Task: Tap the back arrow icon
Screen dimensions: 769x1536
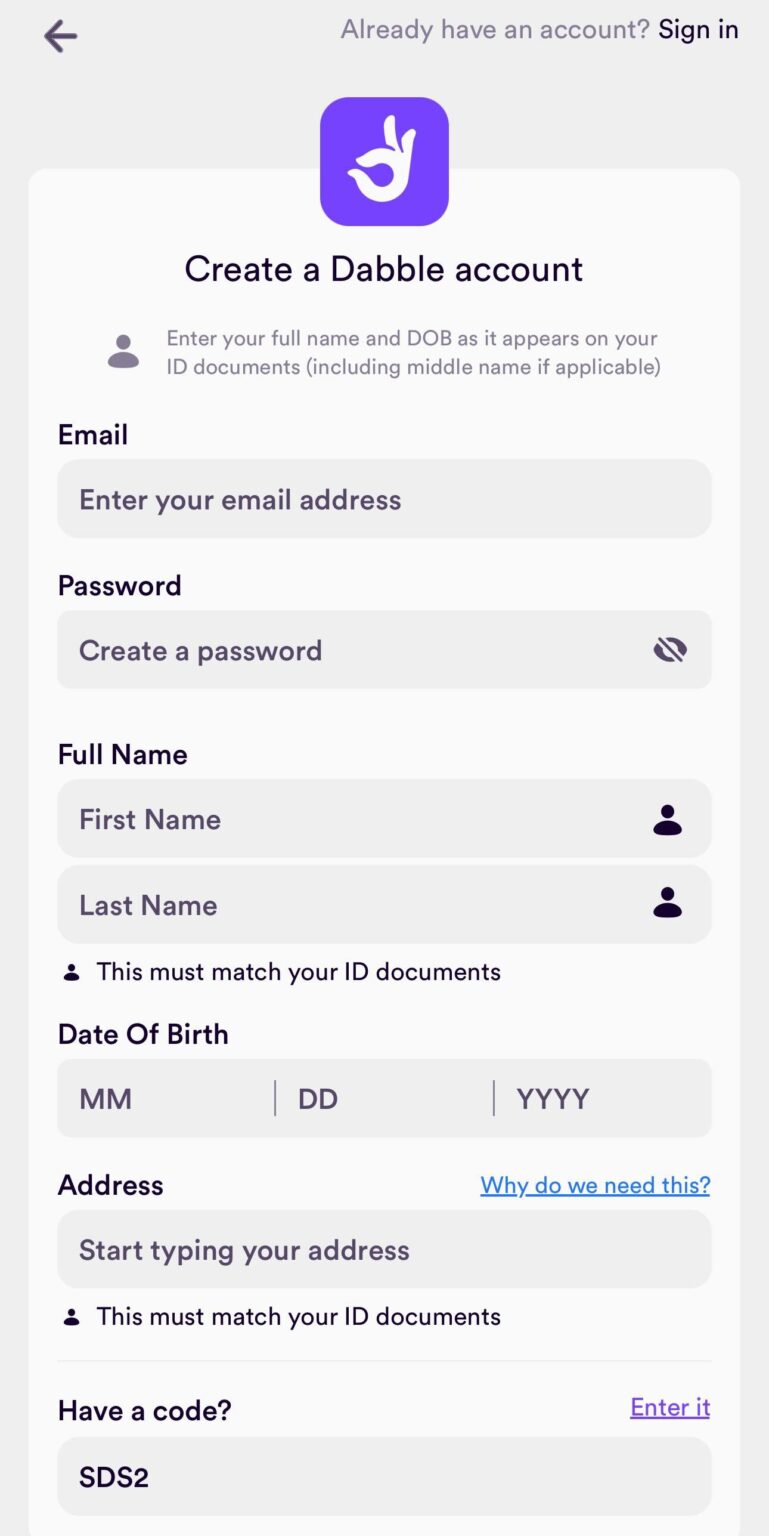Action: point(60,37)
